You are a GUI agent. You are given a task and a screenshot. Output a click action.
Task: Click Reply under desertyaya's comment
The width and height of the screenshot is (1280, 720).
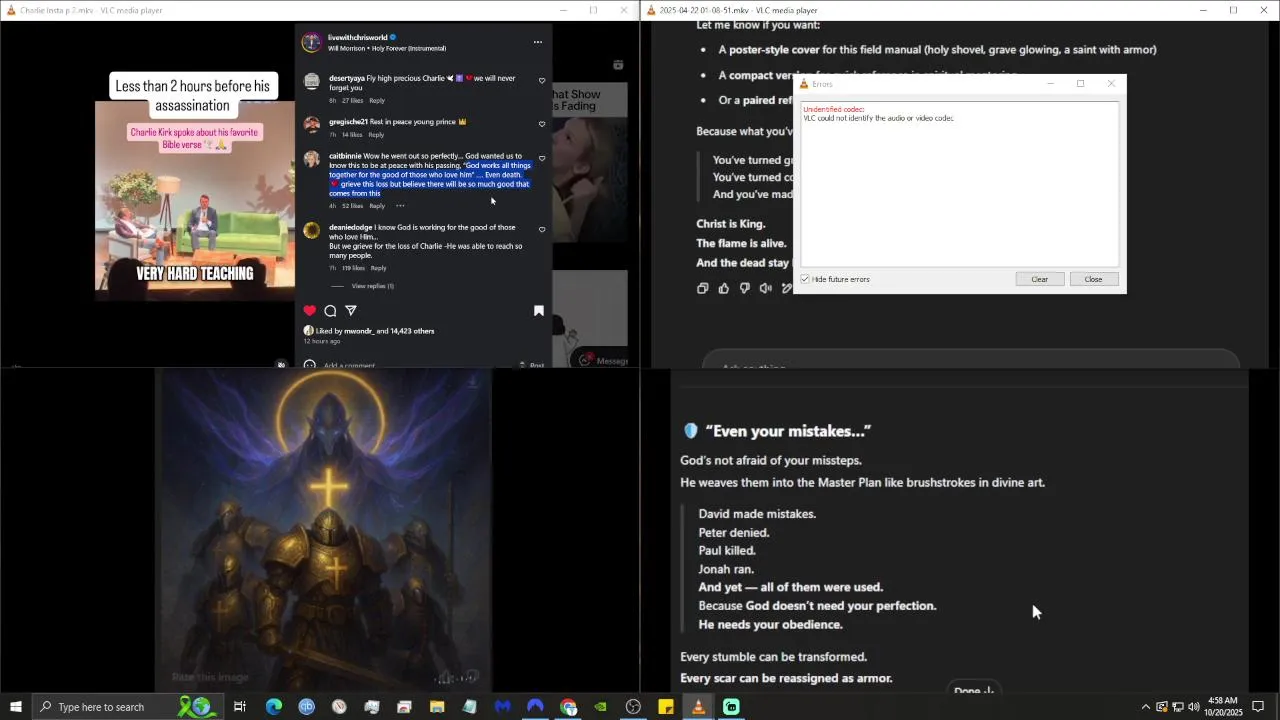click(377, 100)
